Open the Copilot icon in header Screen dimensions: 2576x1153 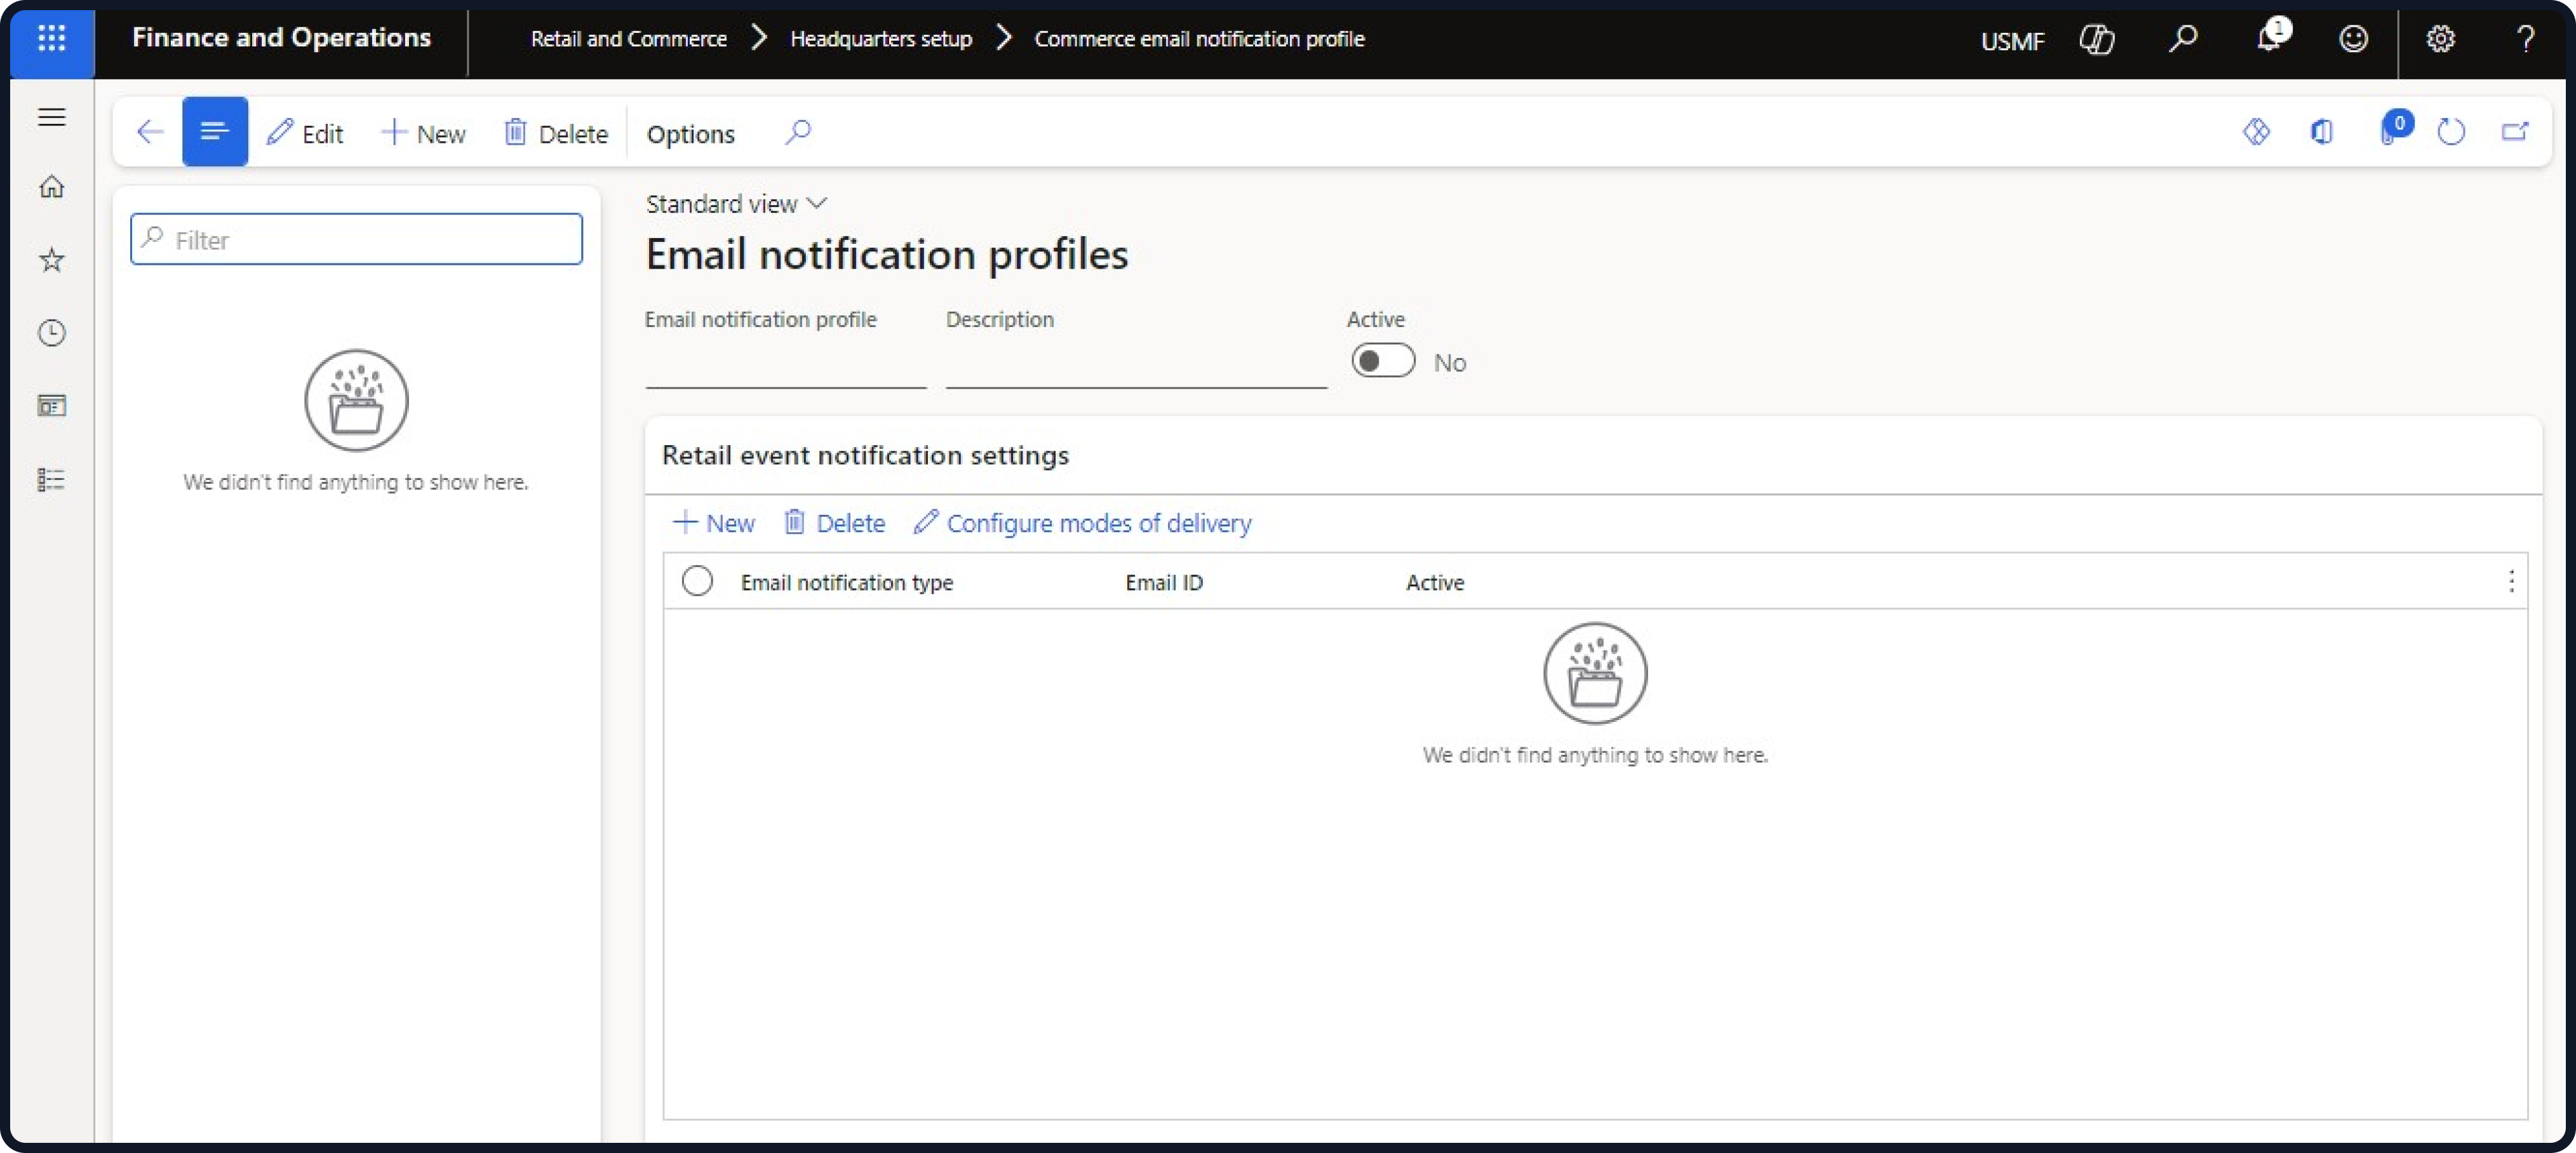point(2096,39)
